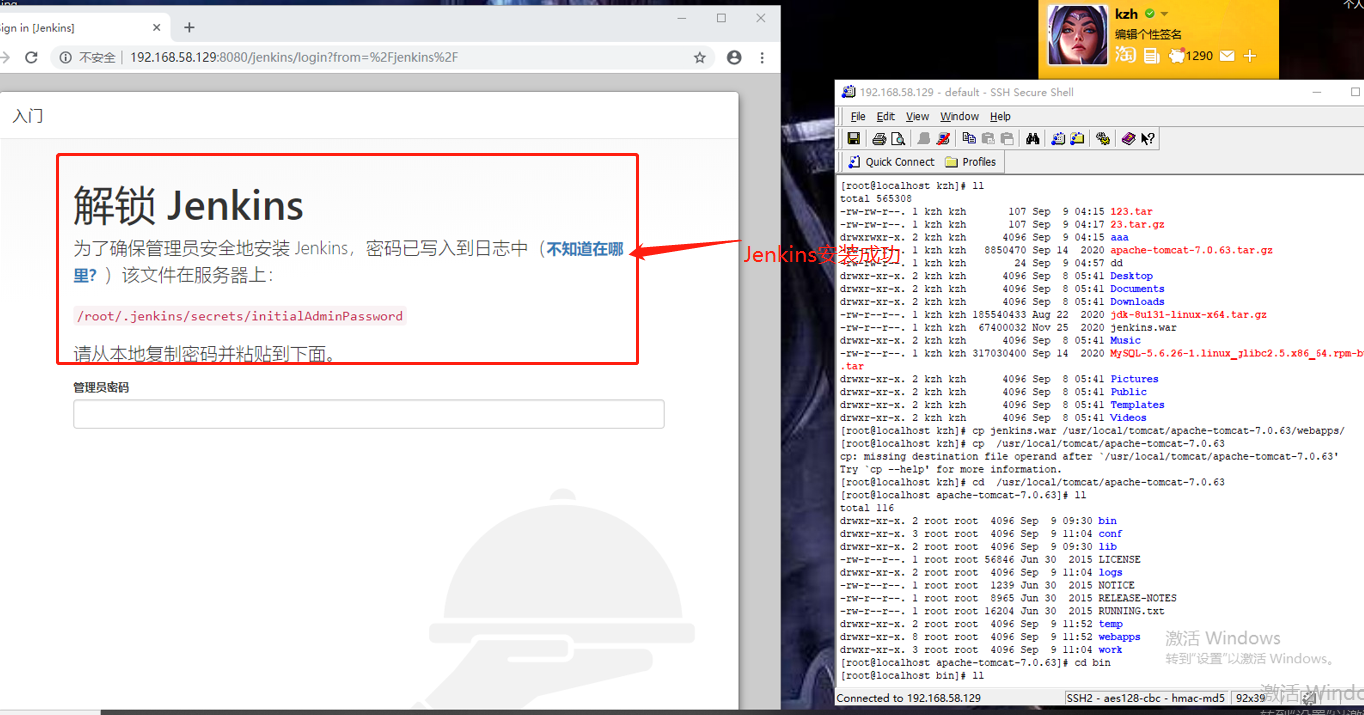Open the View menu in SSH Secure Shell
Screen dimensions: 1364x715
917,117
